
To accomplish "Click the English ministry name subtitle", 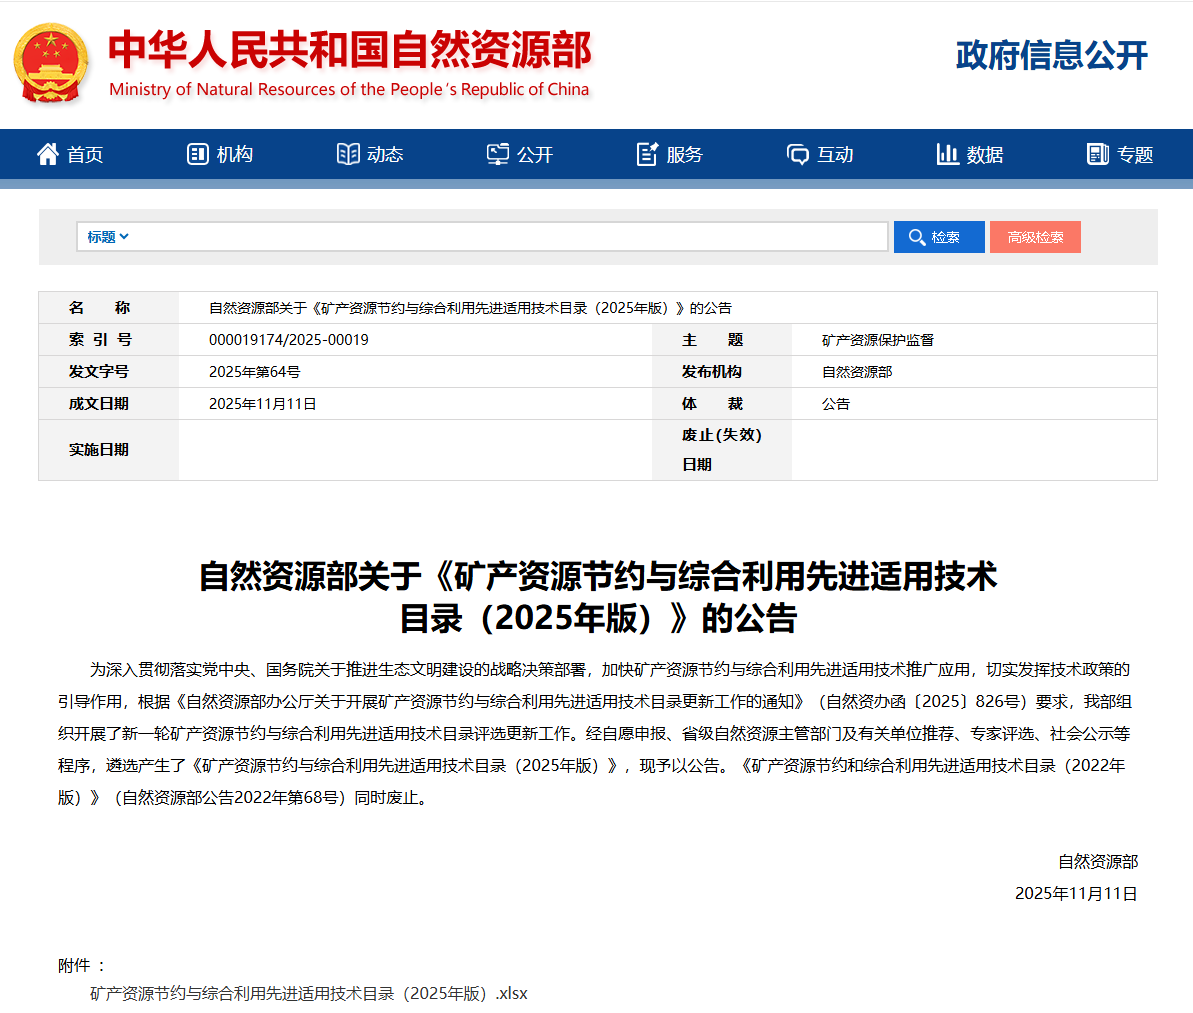I will tap(349, 90).
